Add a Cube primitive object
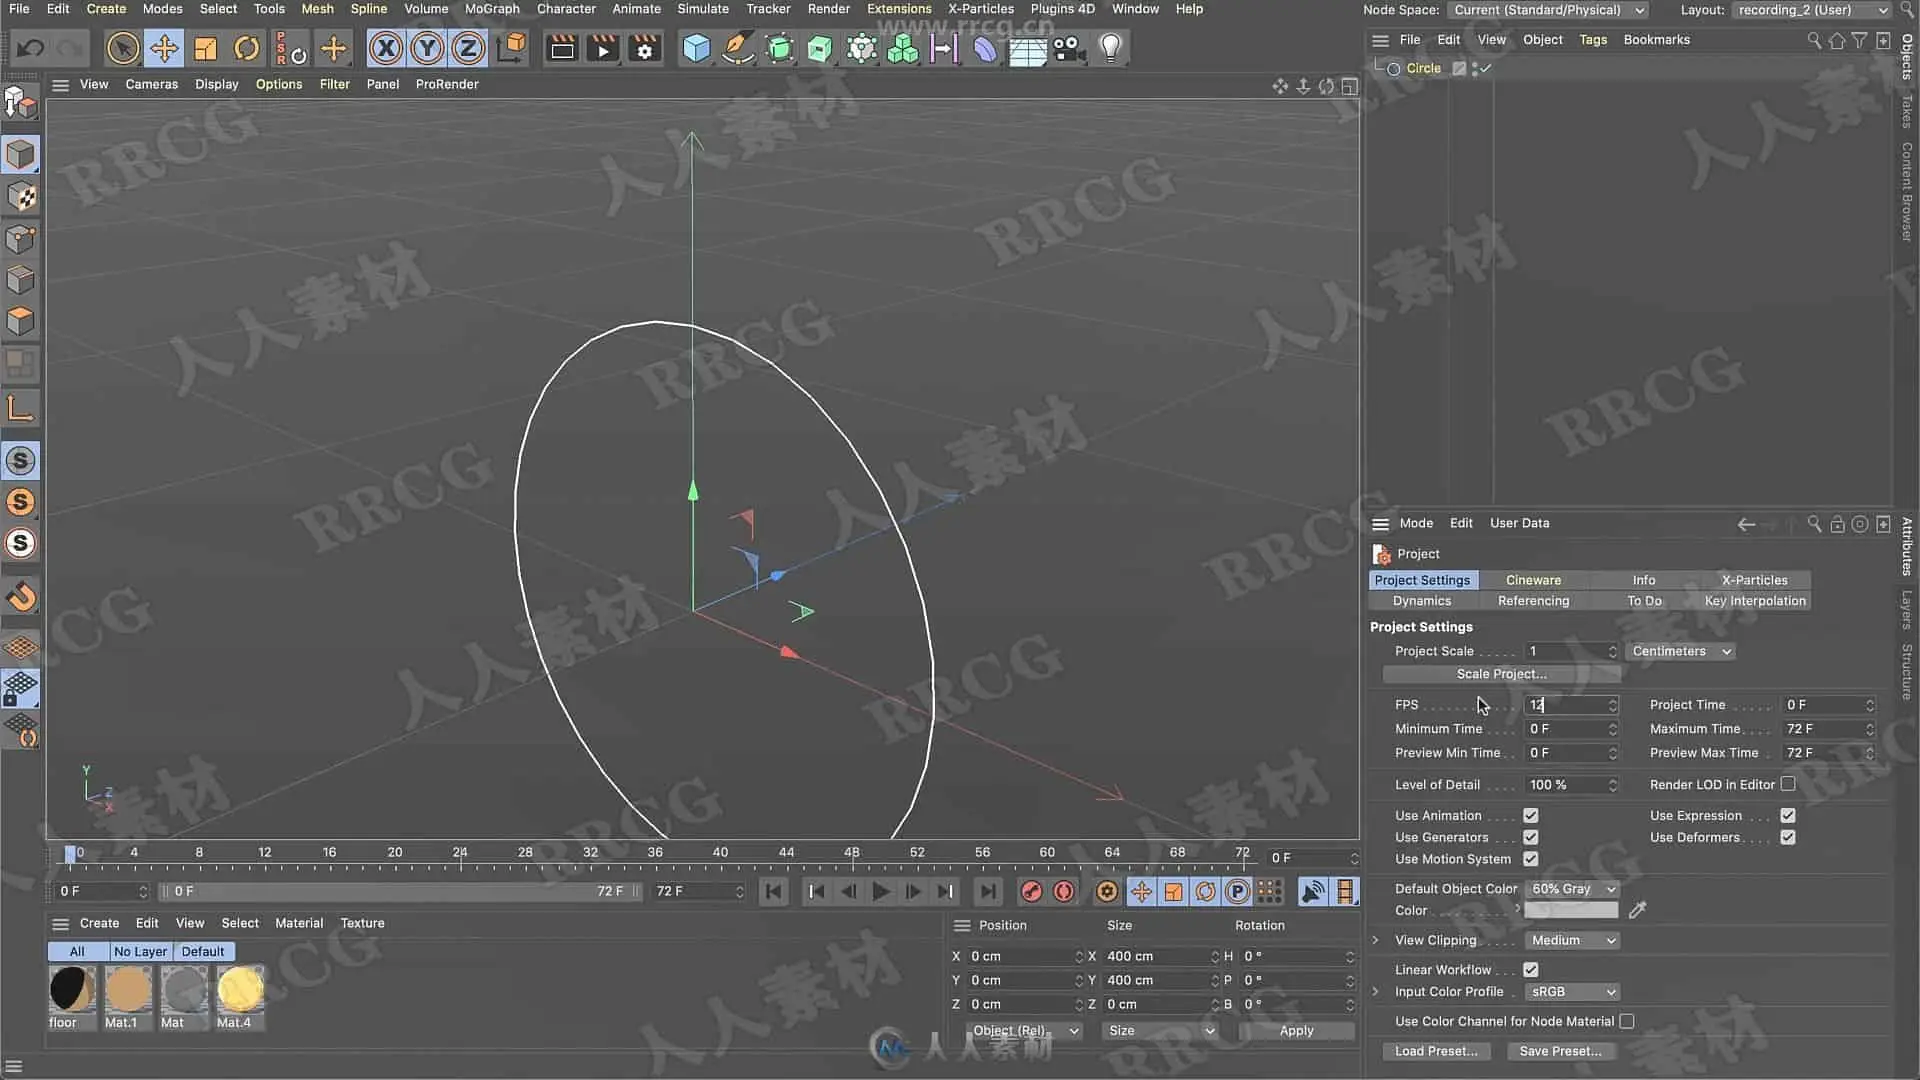This screenshot has height=1080, width=1920. [x=696, y=48]
